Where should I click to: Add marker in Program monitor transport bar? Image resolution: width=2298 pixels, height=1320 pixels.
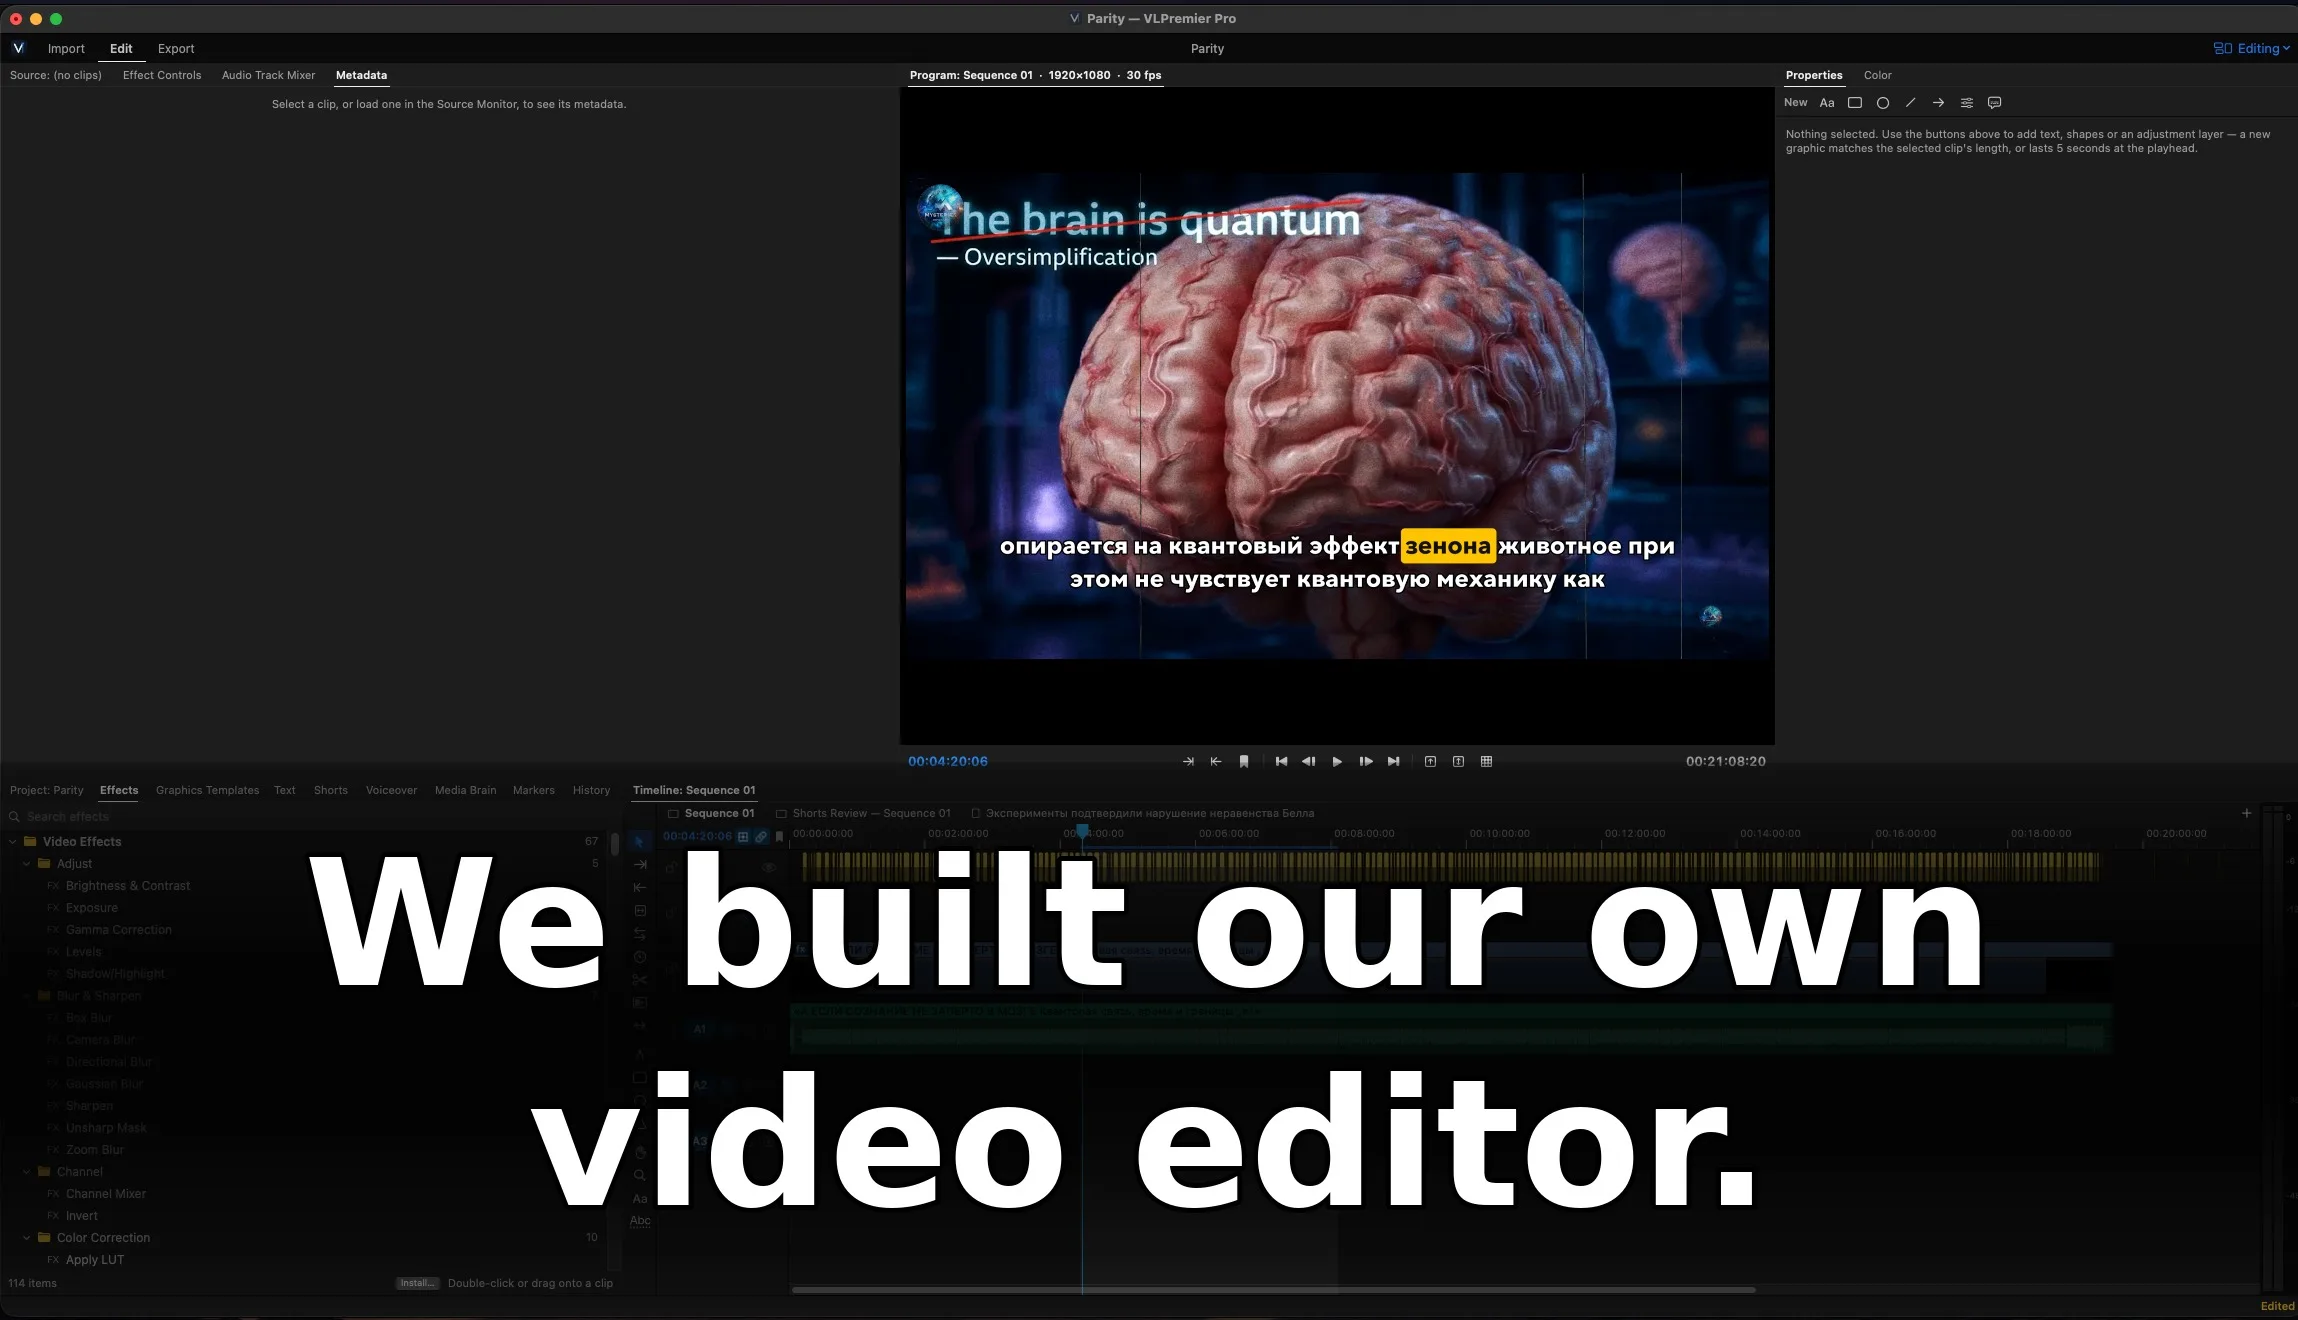(1244, 761)
